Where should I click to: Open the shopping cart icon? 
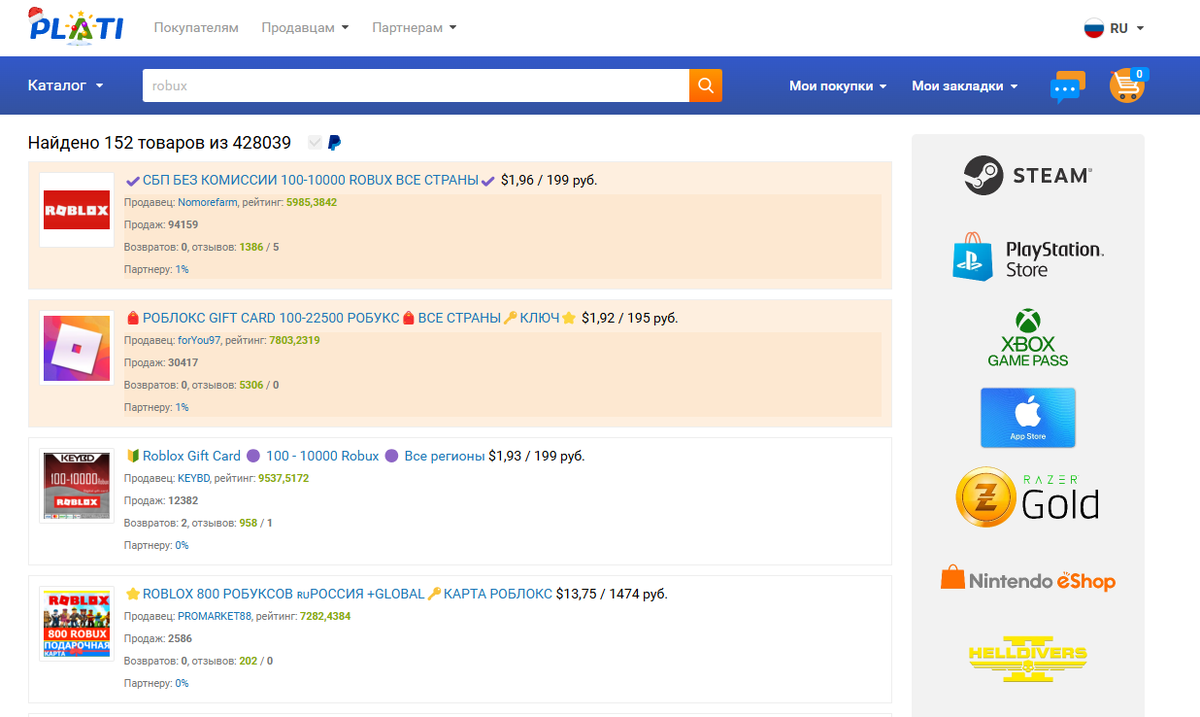[1128, 86]
